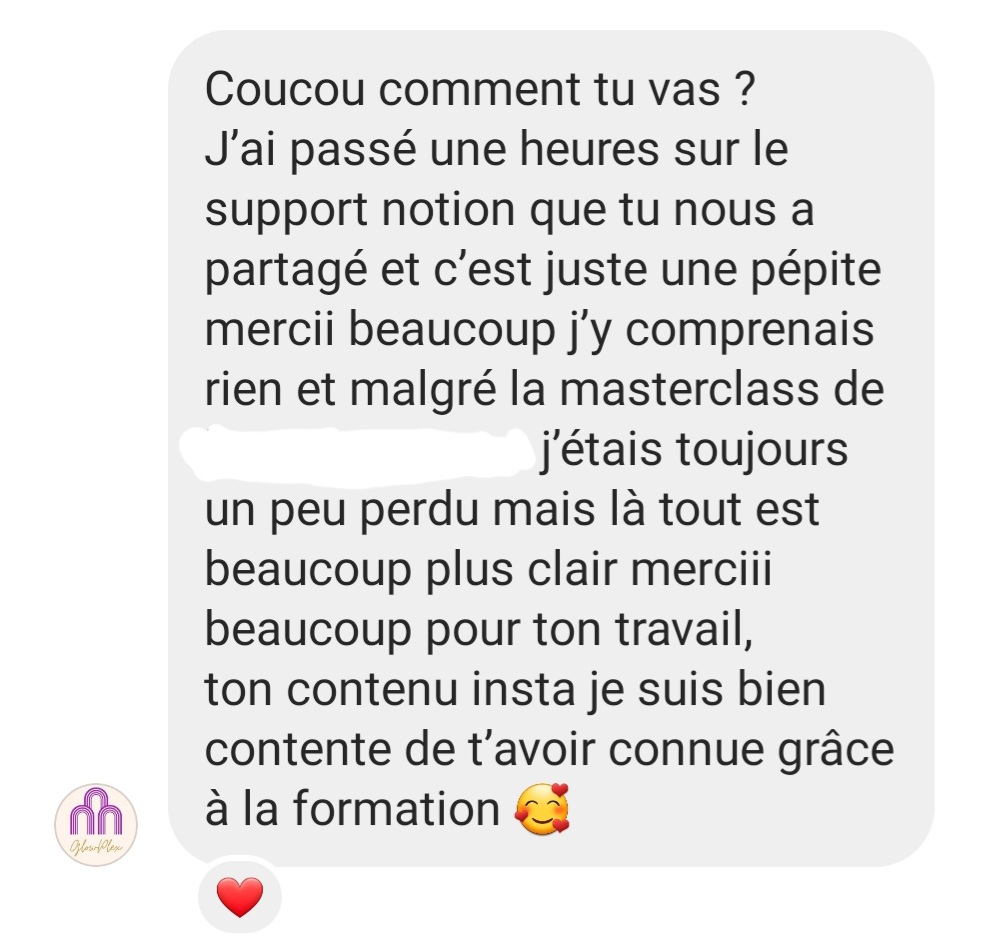
Task: Click the word notion in the message
Action: pyautogui.click(x=449, y=211)
